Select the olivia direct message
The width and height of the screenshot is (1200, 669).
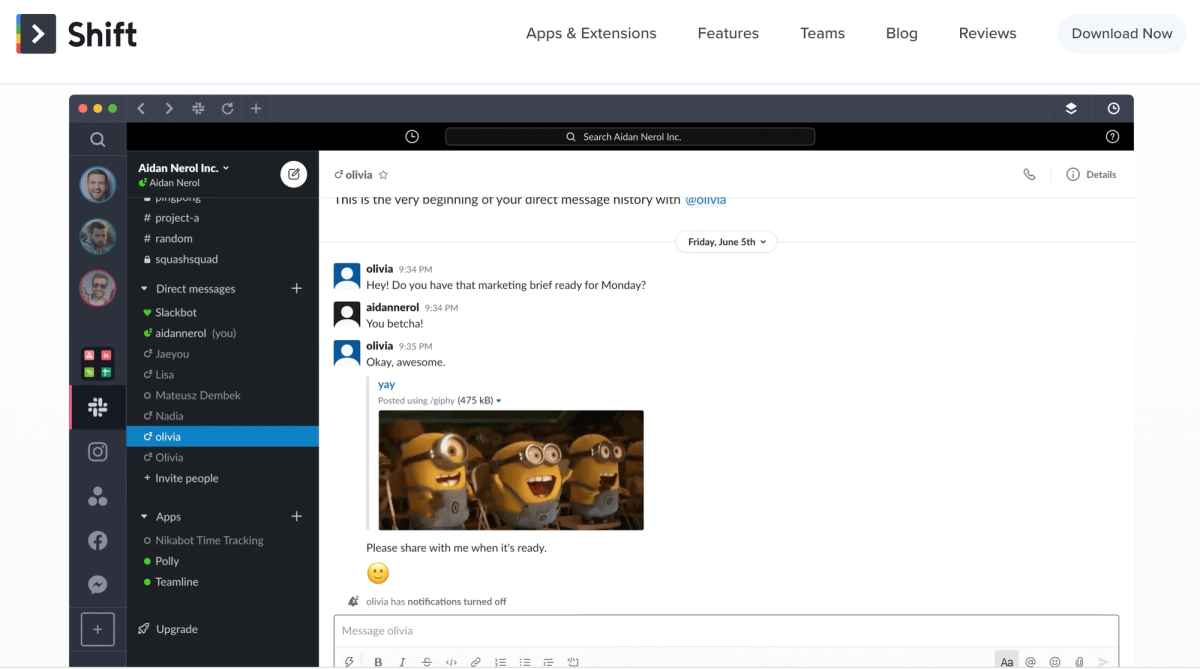[223, 437]
